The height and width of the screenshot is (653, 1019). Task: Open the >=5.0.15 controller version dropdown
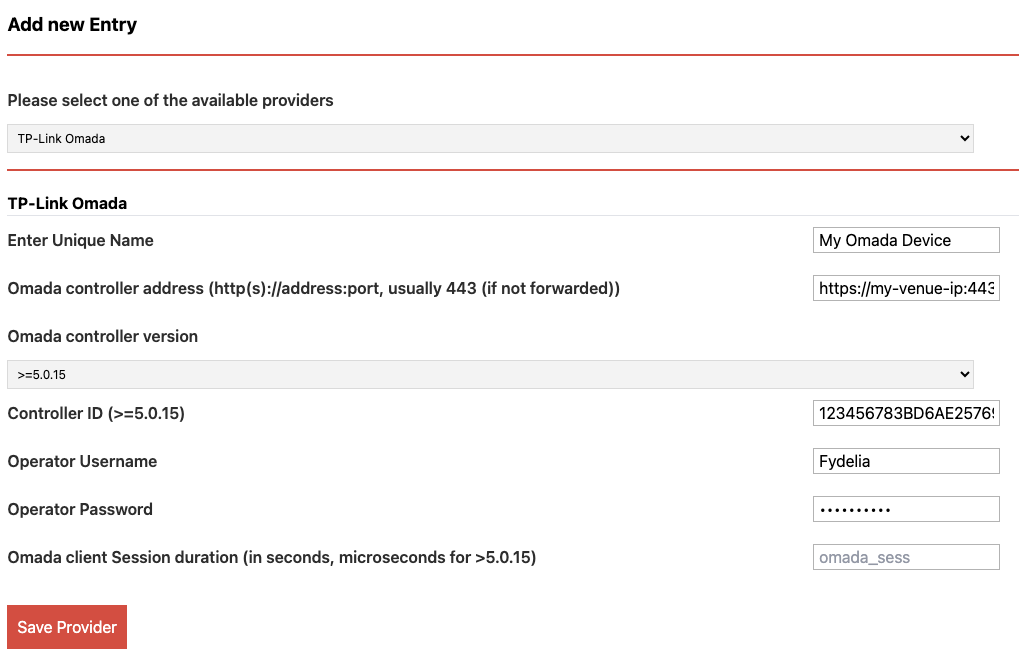click(490, 374)
